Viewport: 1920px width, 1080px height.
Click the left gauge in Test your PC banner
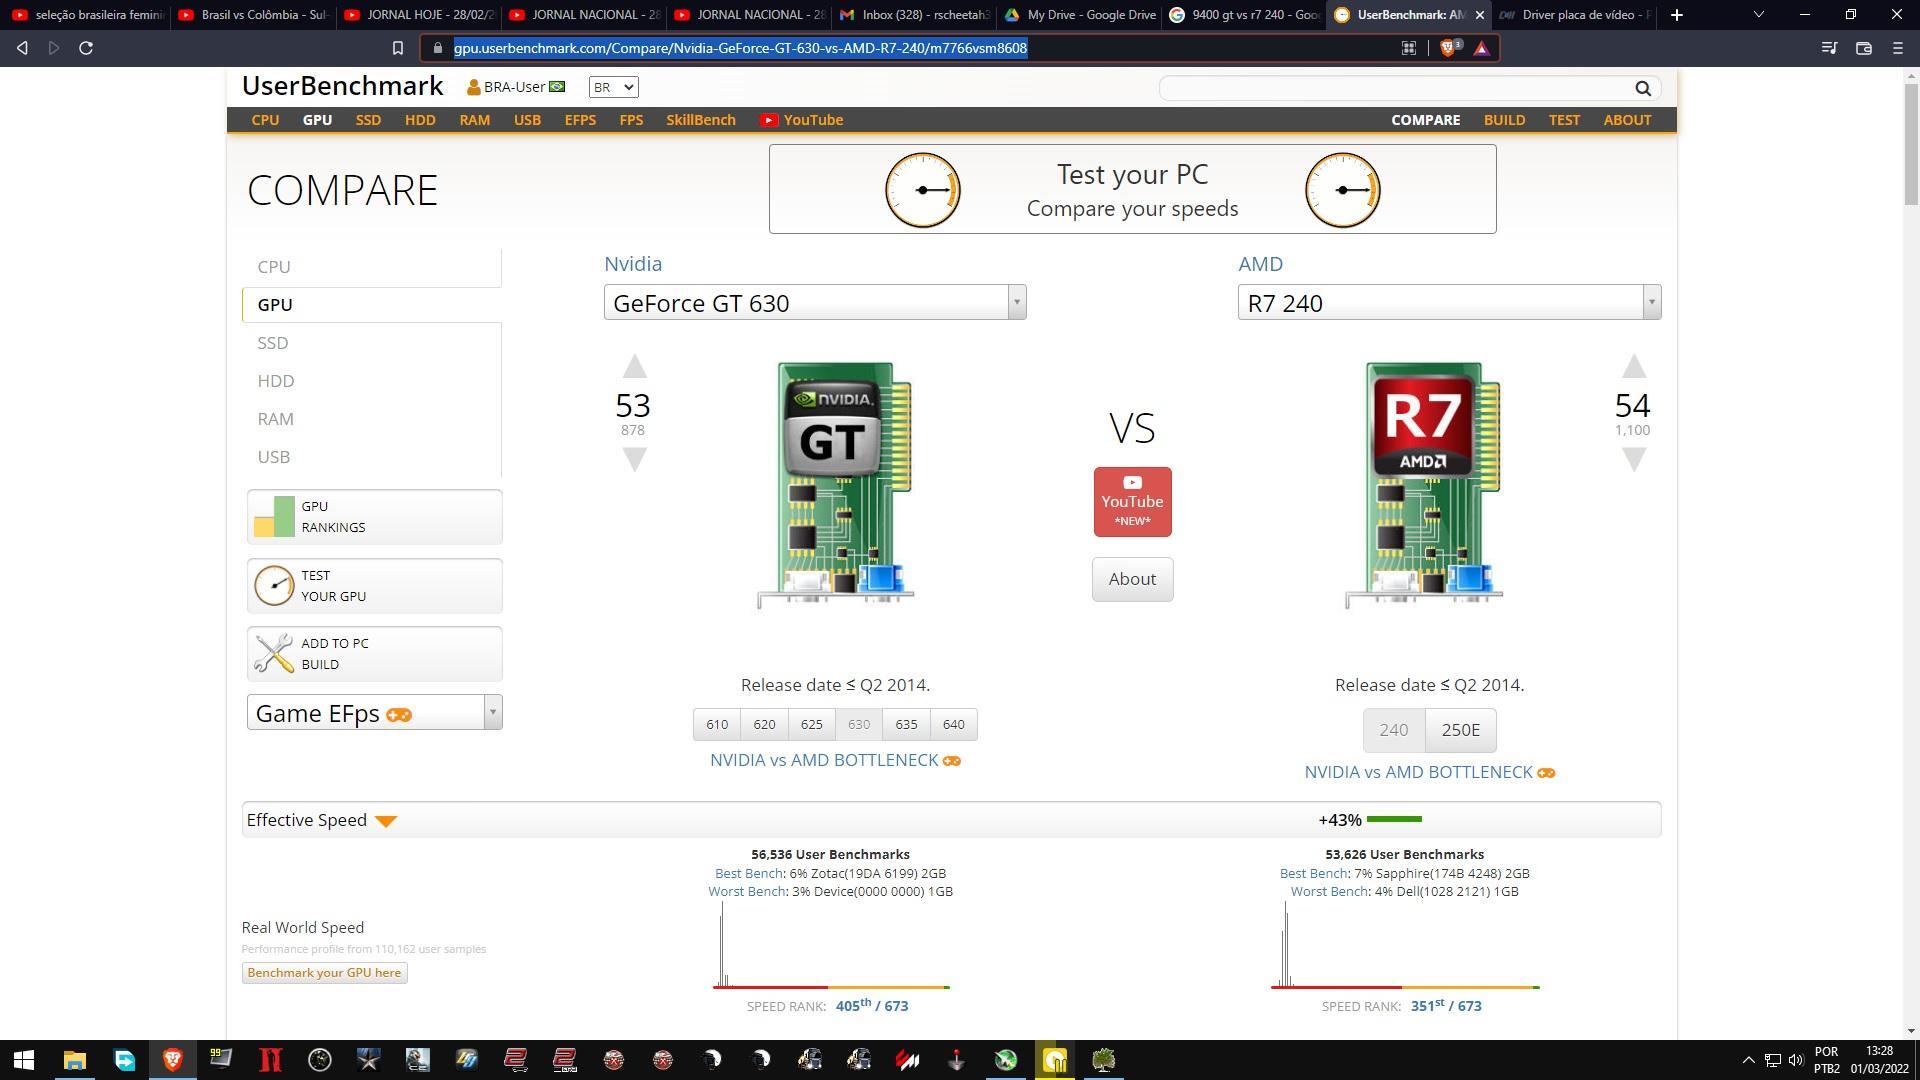(922, 190)
